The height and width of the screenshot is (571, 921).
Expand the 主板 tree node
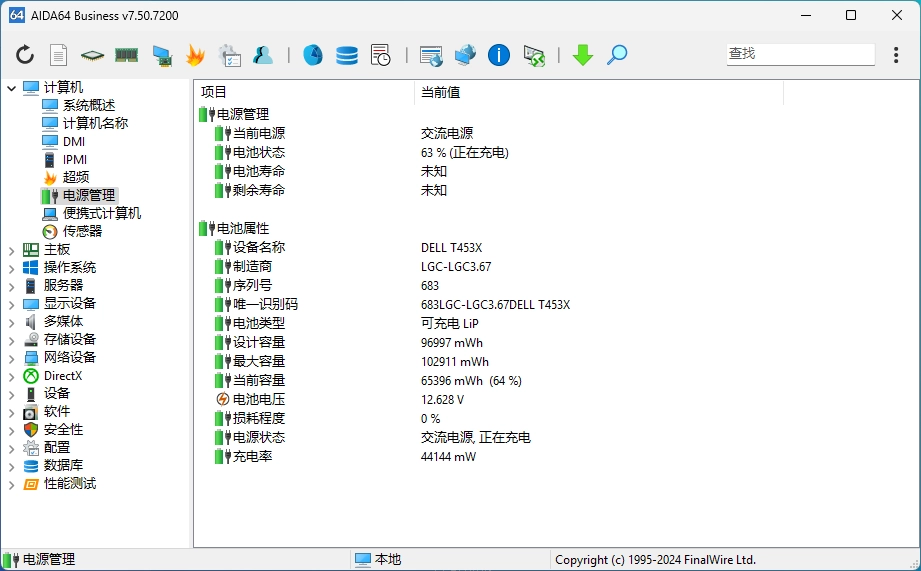(x=12, y=250)
